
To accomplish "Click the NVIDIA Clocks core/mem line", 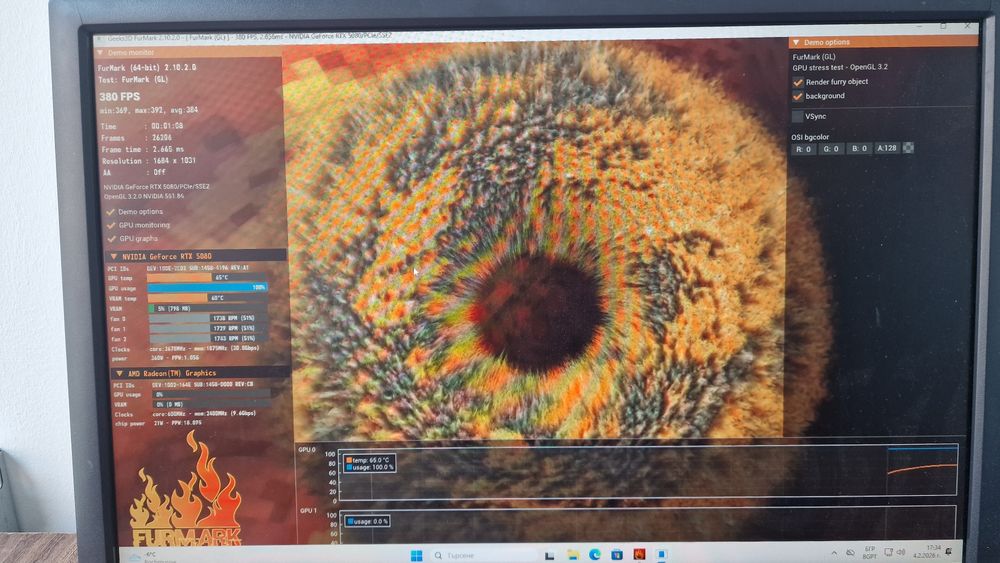I will point(184,349).
